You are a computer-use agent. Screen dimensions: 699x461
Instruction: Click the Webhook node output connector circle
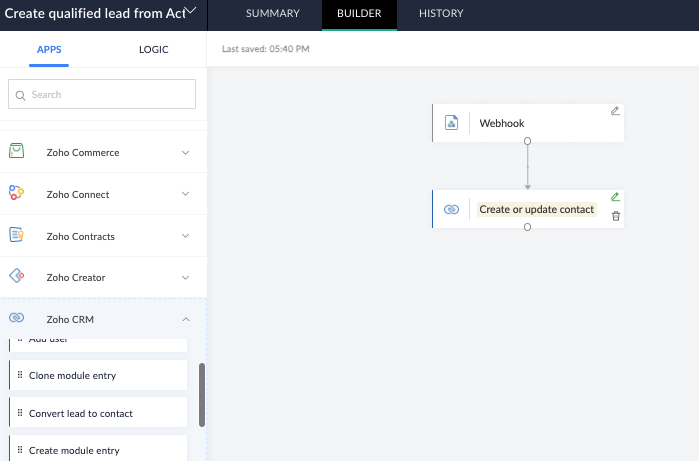pyautogui.click(x=527, y=141)
